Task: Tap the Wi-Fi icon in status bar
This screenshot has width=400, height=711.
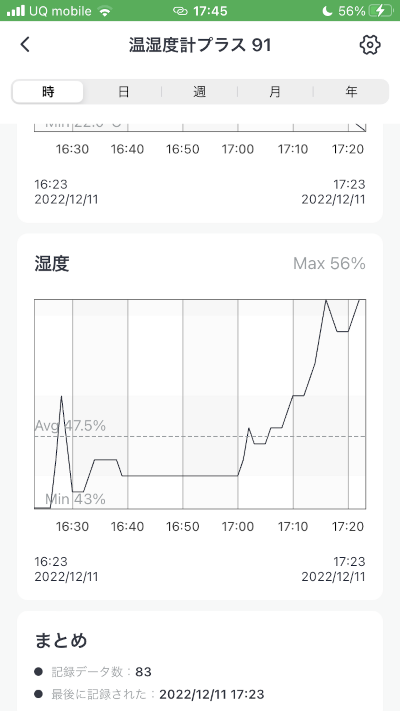Action: (105, 11)
